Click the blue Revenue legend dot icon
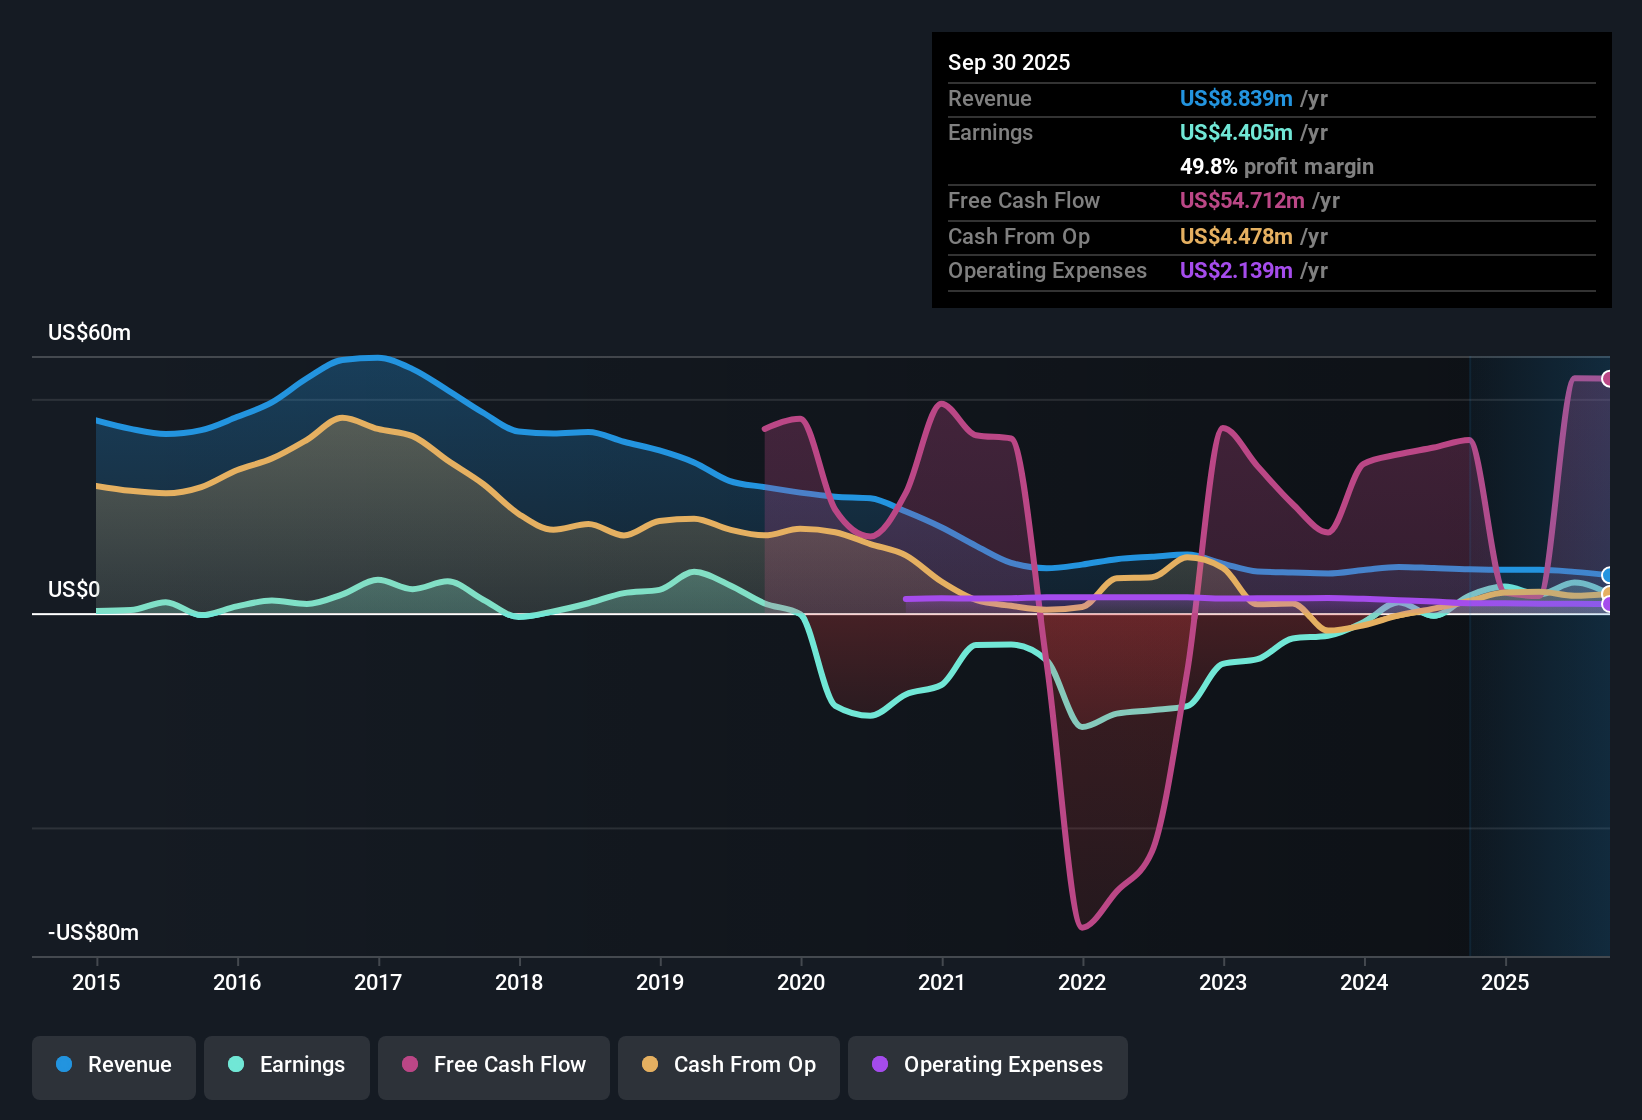The image size is (1642, 1120). (63, 1065)
